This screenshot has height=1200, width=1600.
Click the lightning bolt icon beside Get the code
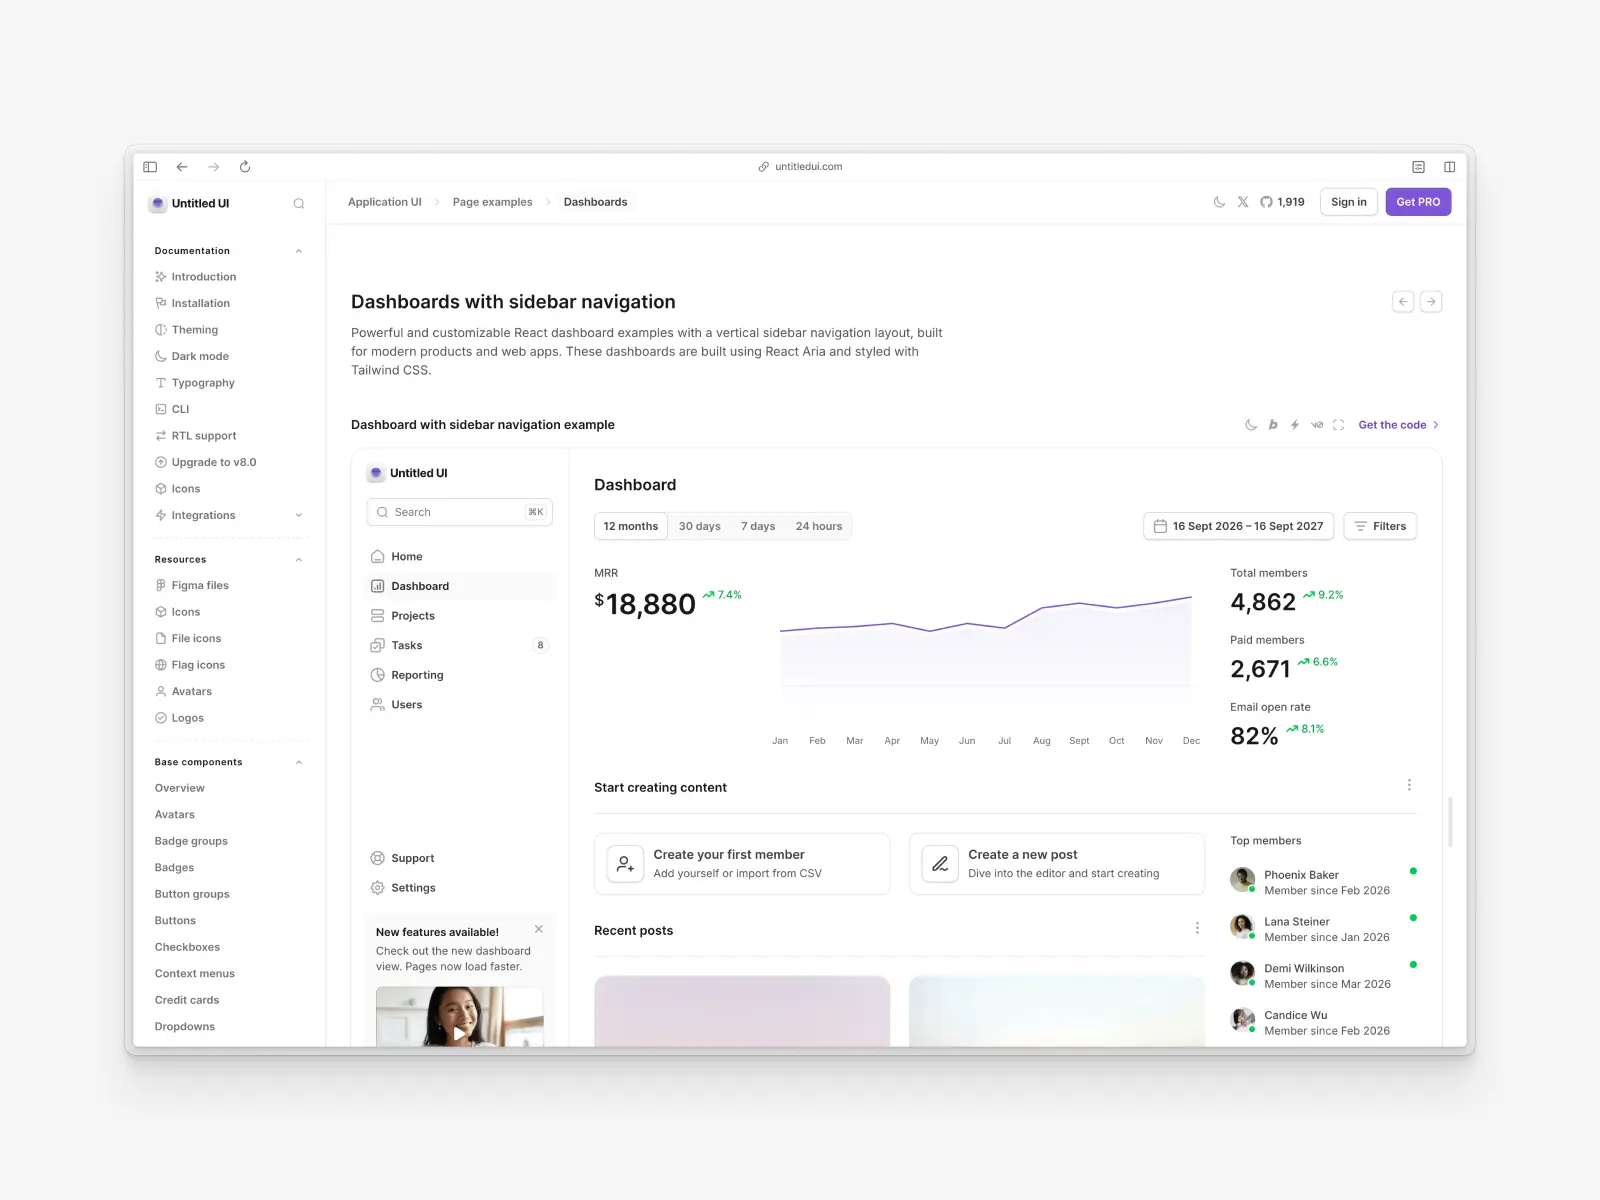click(1294, 425)
